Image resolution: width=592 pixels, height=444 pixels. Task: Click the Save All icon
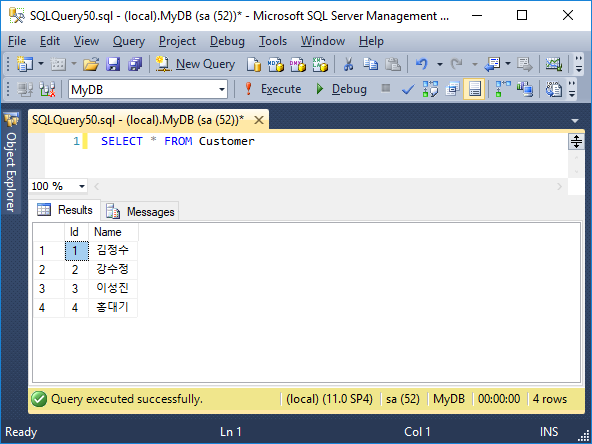[135, 64]
